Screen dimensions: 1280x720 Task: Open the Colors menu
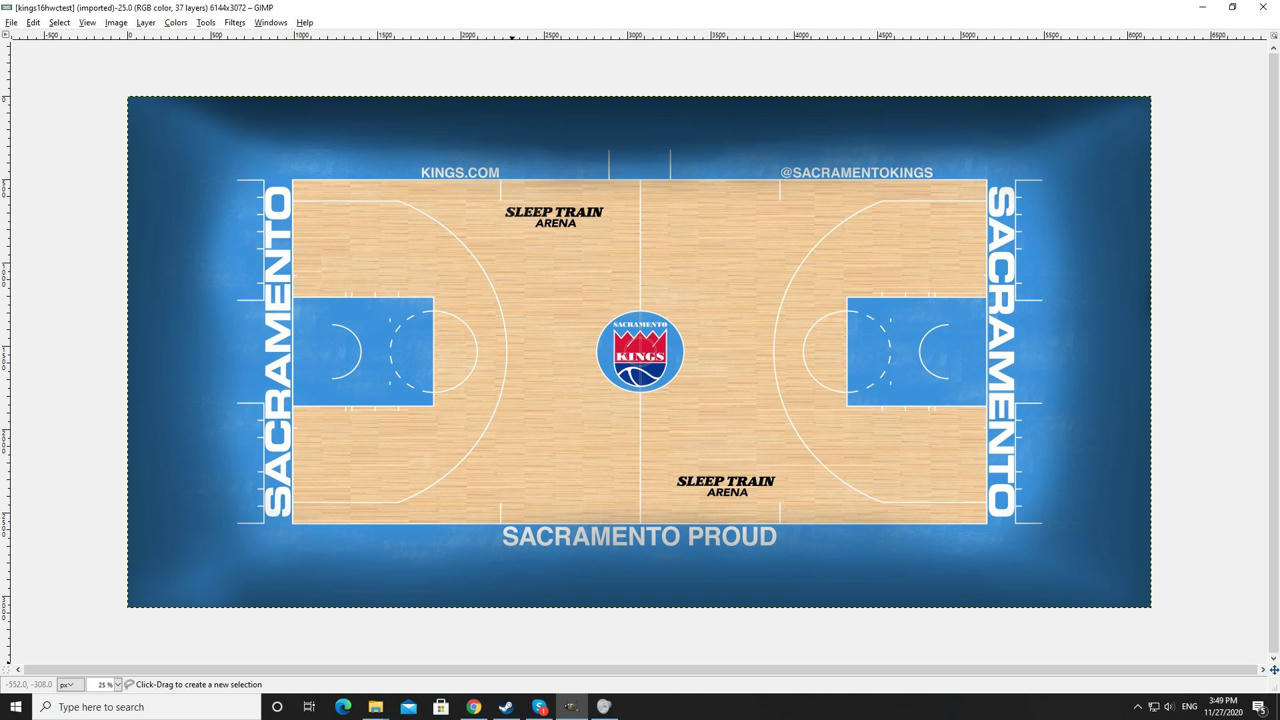click(x=176, y=22)
